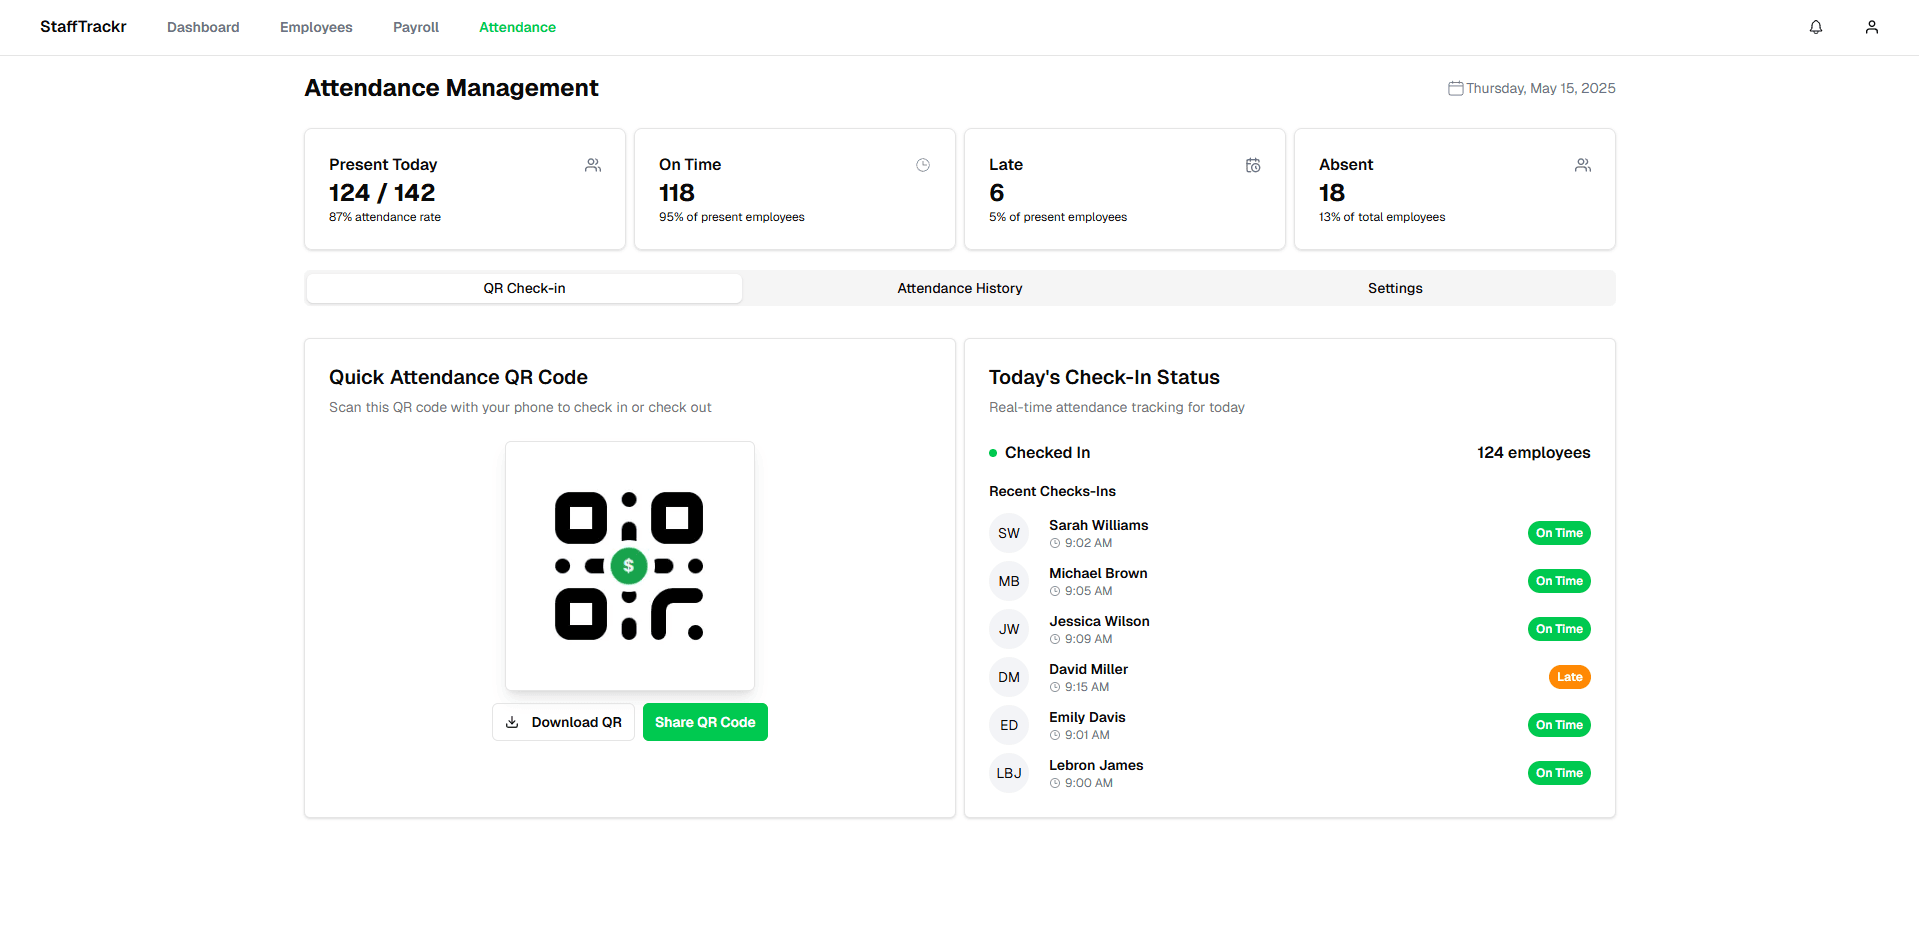
Task: Switch to the Attendance History tab
Action: (x=959, y=288)
